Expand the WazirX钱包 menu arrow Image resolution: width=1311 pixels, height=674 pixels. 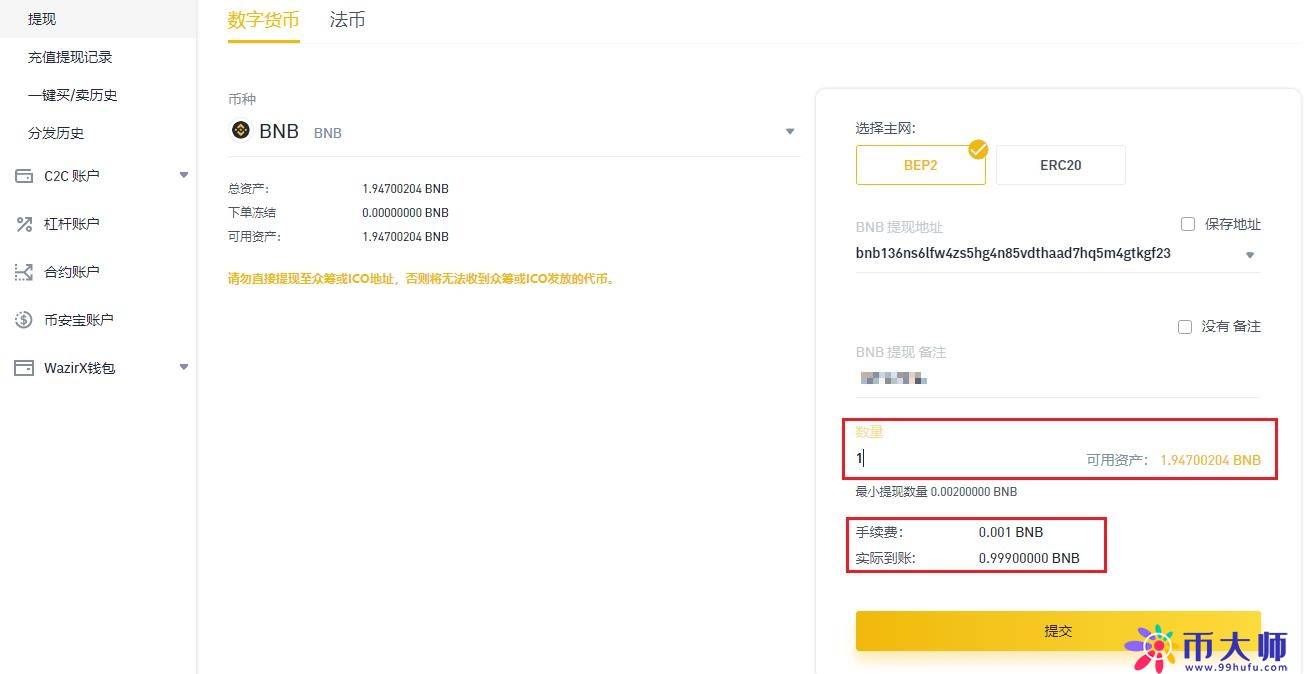184,367
